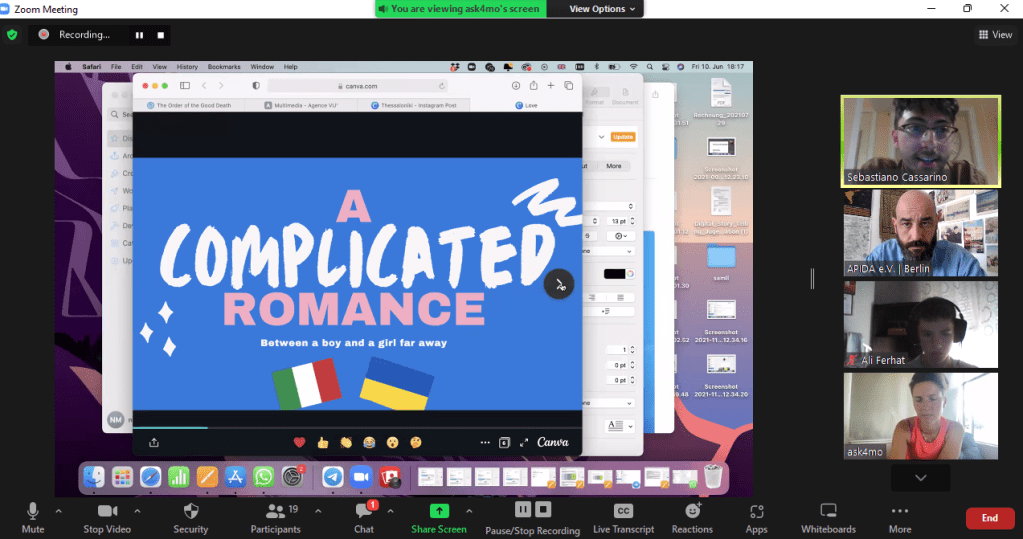Stop the recording at the top bar
This screenshot has height=539, width=1023.
[x=160, y=34]
